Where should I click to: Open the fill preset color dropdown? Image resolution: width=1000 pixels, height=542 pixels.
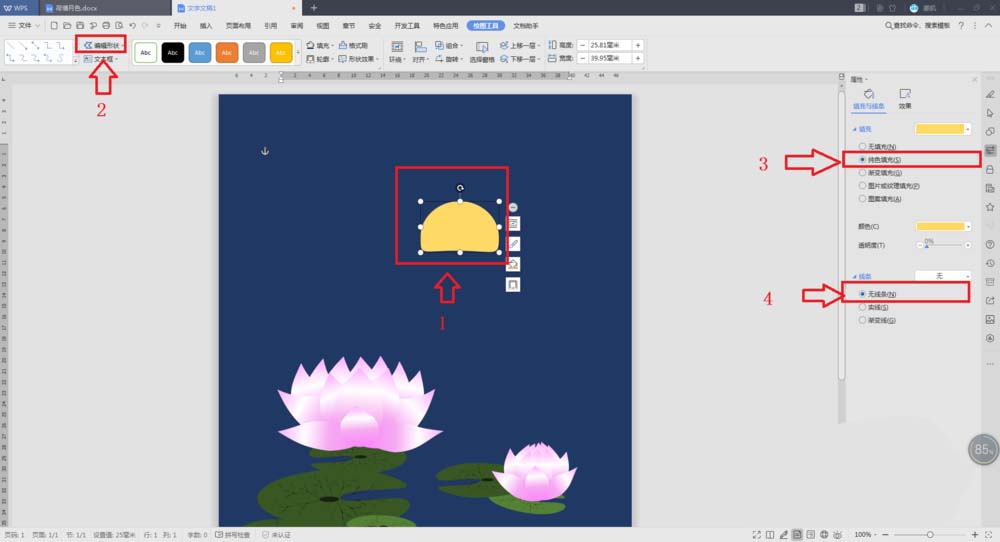point(967,129)
